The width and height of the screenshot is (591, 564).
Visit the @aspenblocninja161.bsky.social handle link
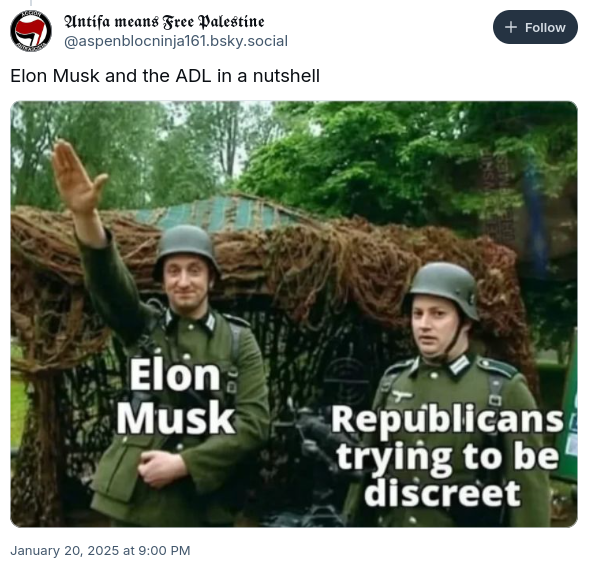(x=176, y=41)
